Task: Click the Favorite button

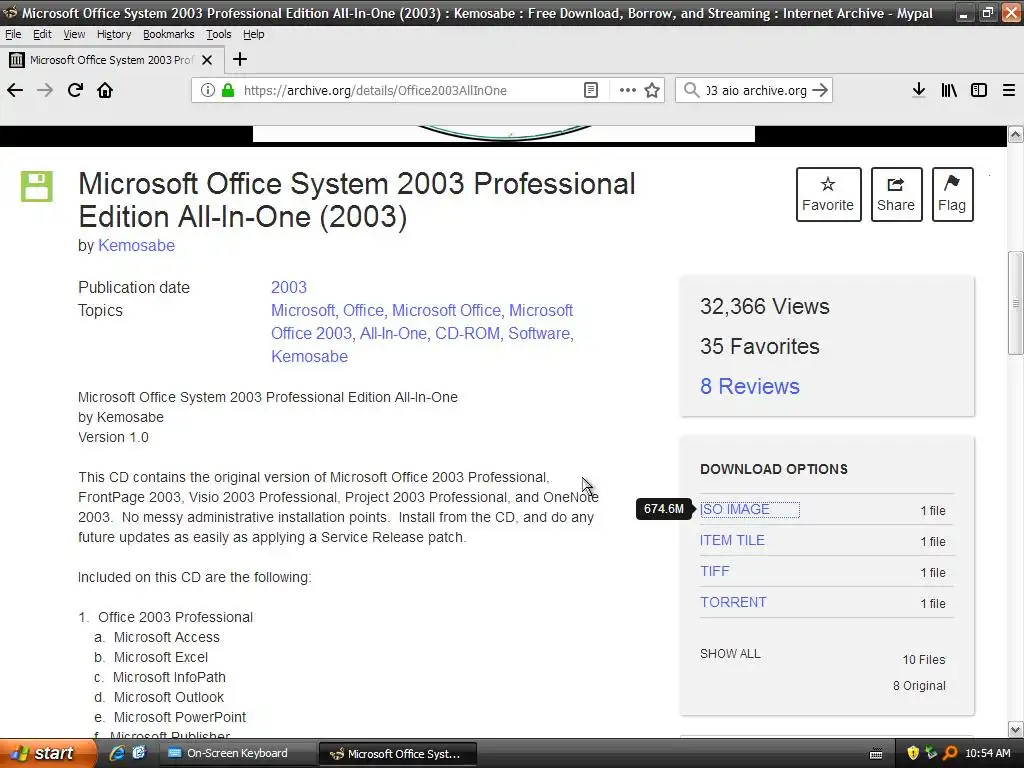Action: (828, 195)
